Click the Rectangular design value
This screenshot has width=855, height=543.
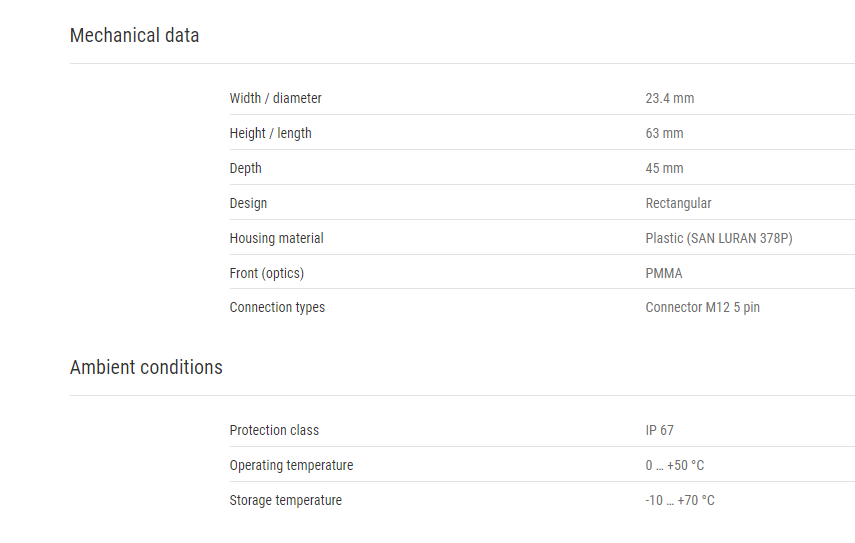pos(678,203)
